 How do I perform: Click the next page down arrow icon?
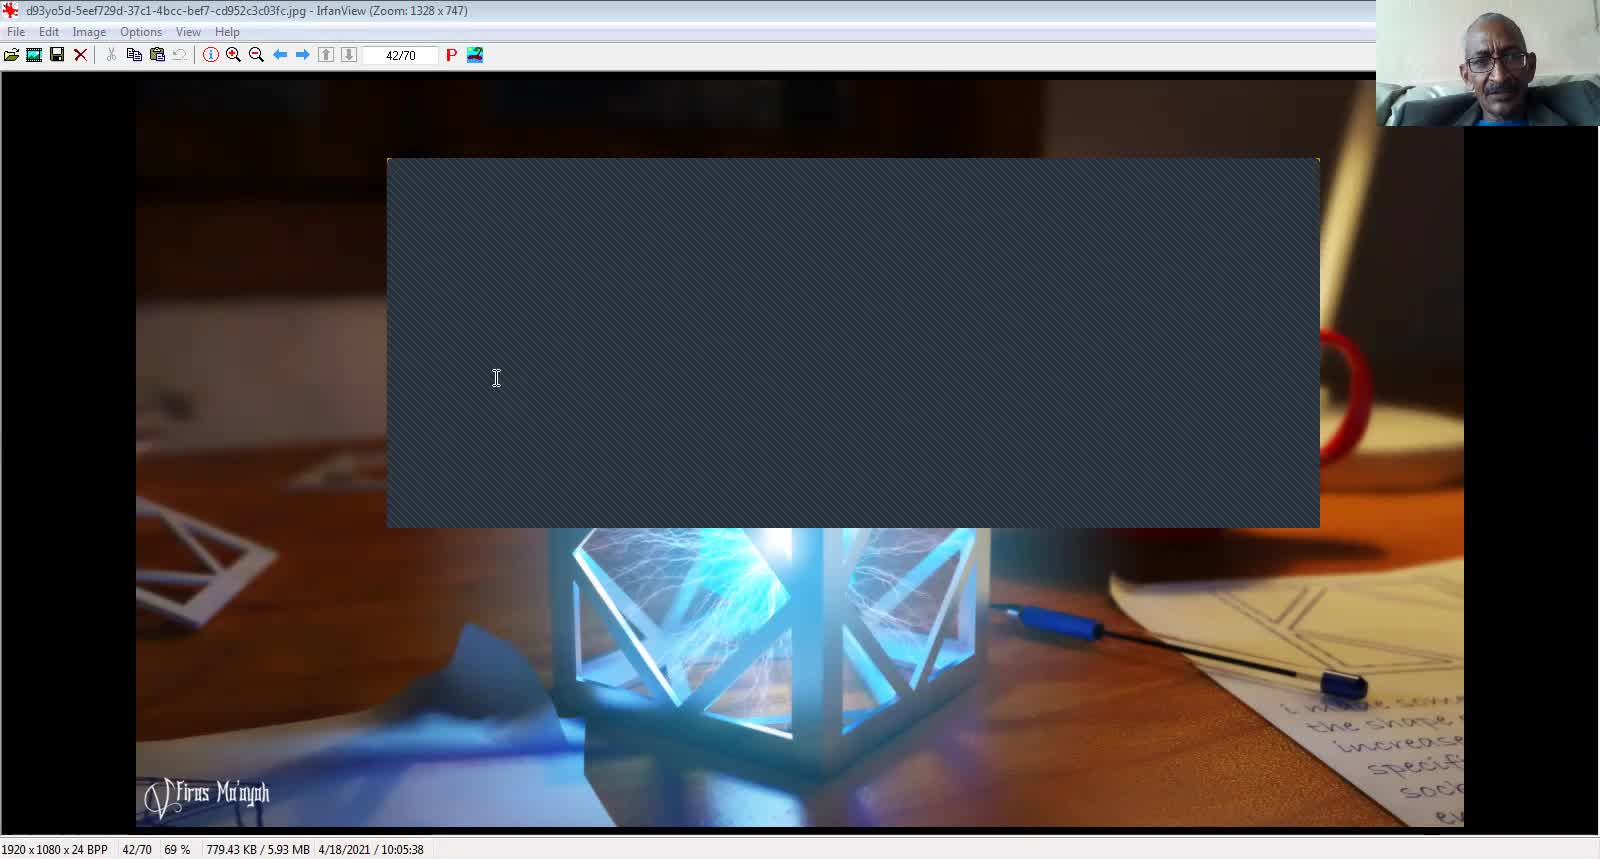[349, 55]
